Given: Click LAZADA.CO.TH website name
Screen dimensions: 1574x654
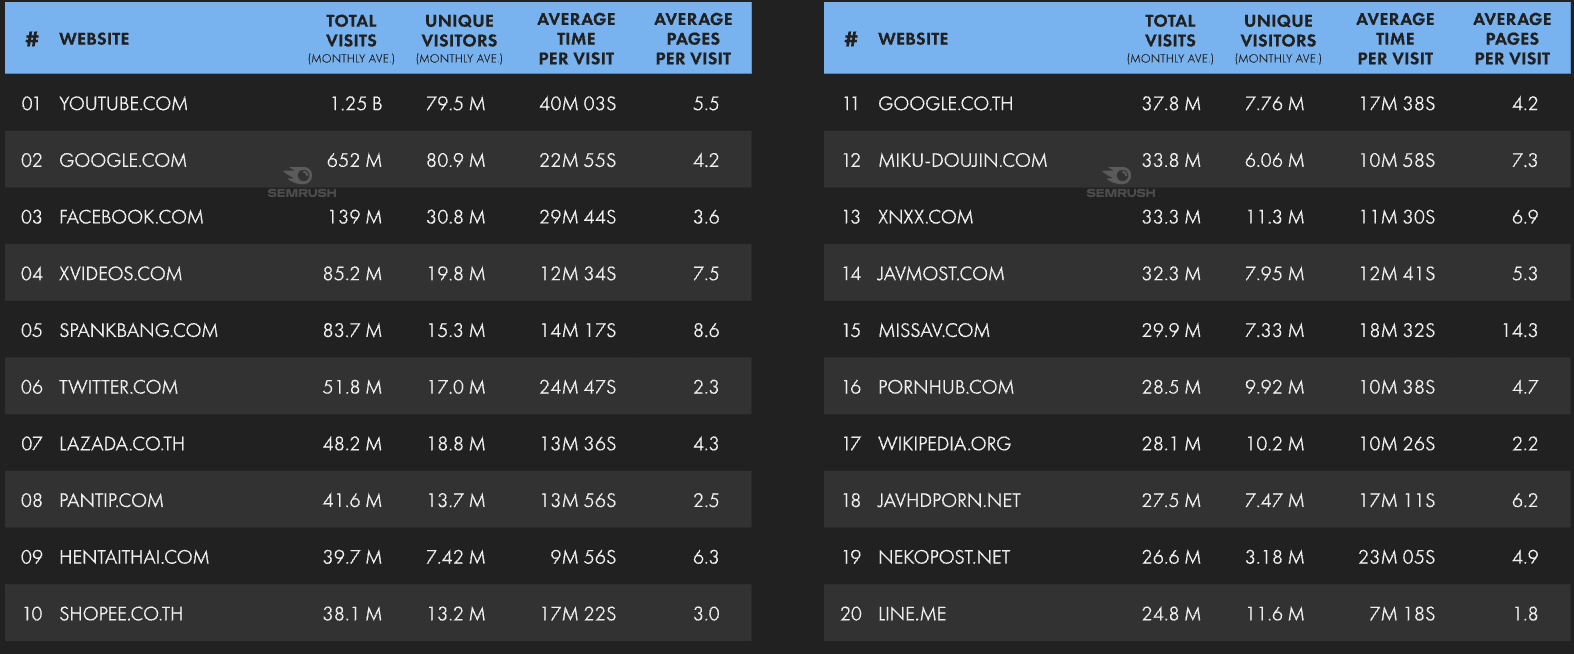Looking at the screenshot, I should coord(122,444).
